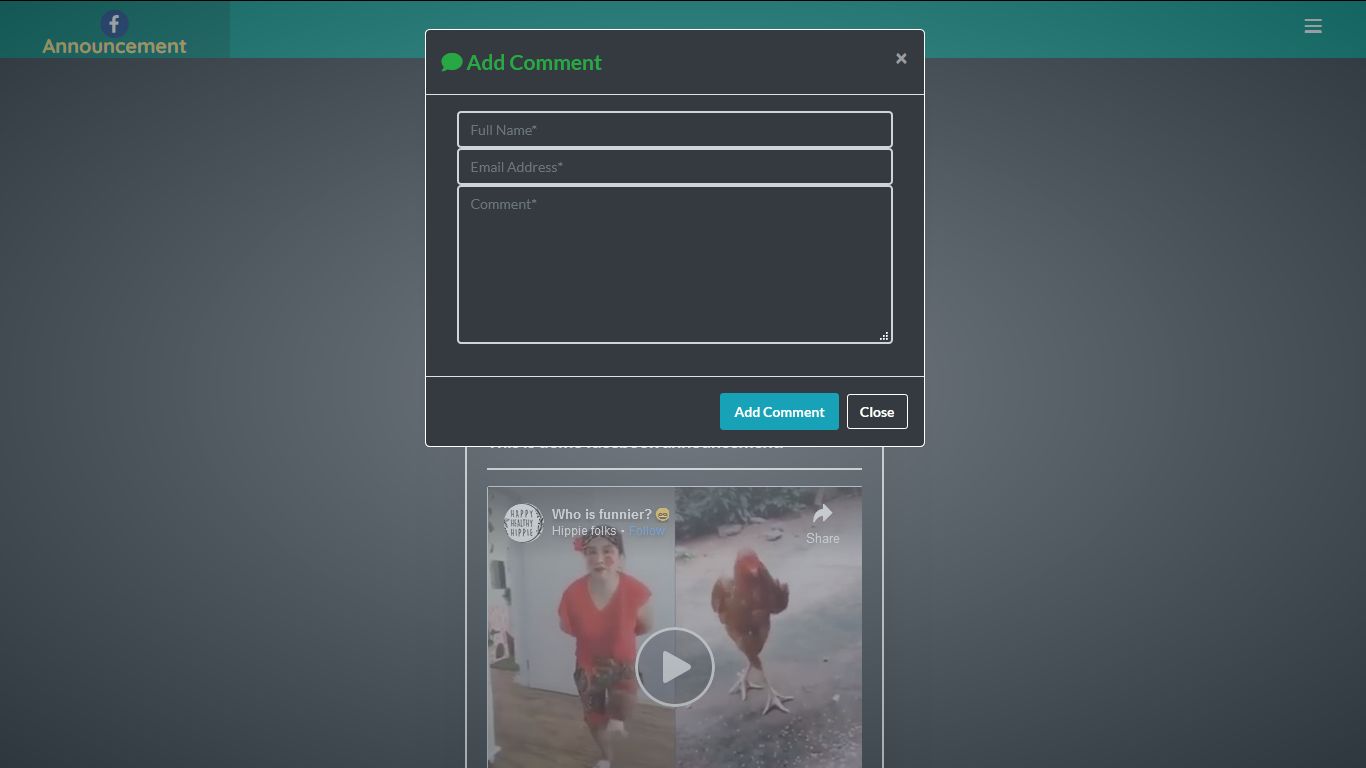Click Add Comment to submit
The height and width of the screenshot is (768, 1366).
[x=779, y=411]
